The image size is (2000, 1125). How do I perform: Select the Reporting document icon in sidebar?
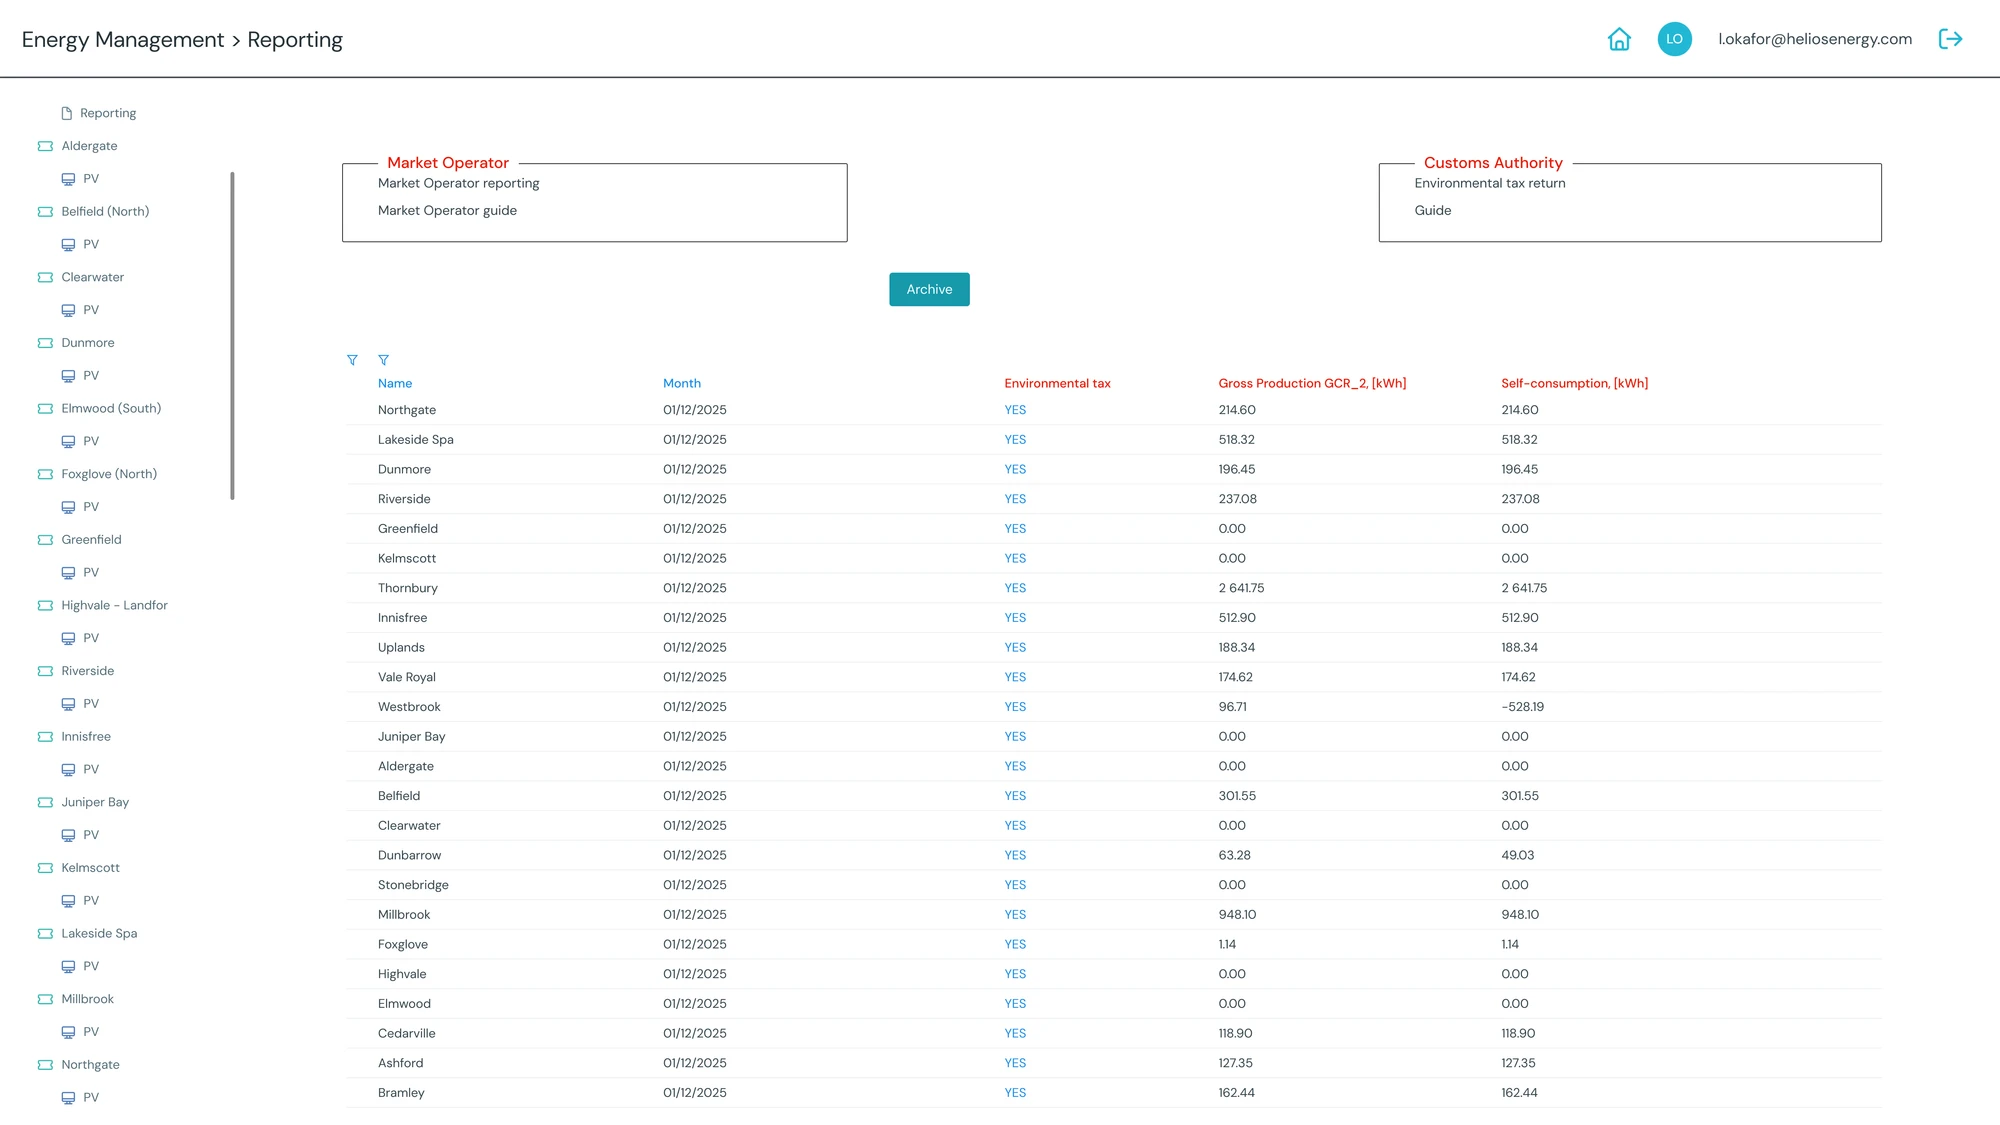(67, 113)
